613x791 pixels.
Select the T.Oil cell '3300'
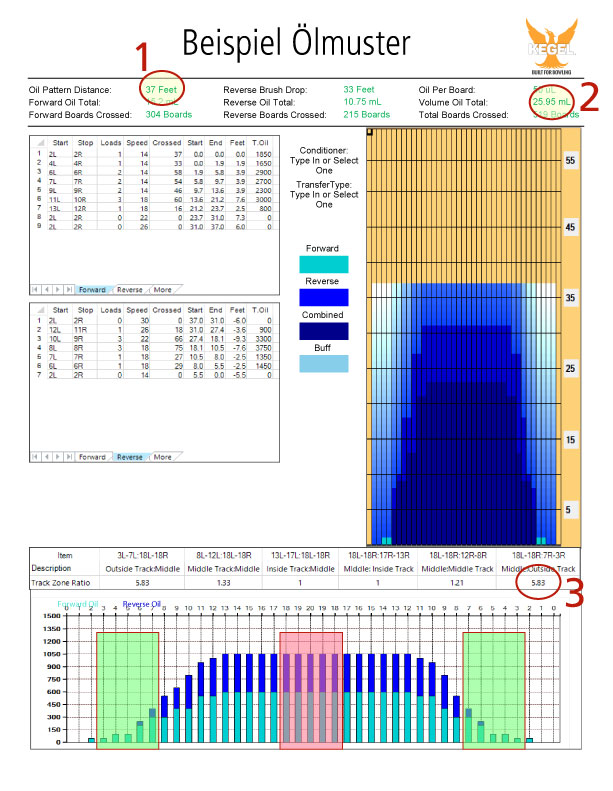pyautogui.click(x=263, y=339)
